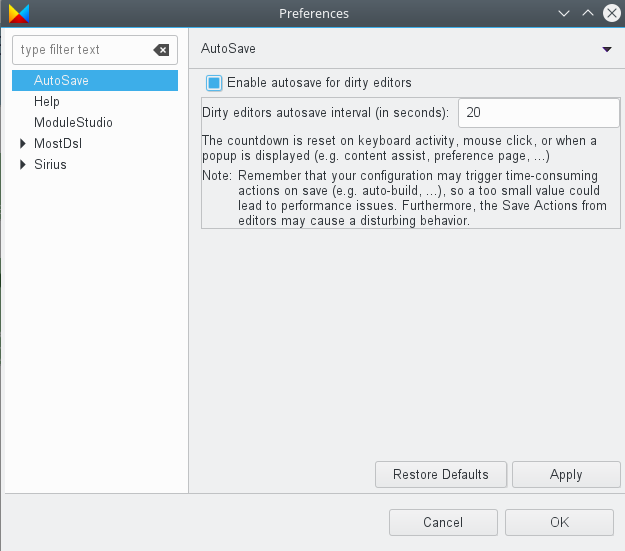This screenshot has width=625, height=551.
Task: Click the autosave interval seconds field
Action: pyautogui.click(x=539, y=113)
